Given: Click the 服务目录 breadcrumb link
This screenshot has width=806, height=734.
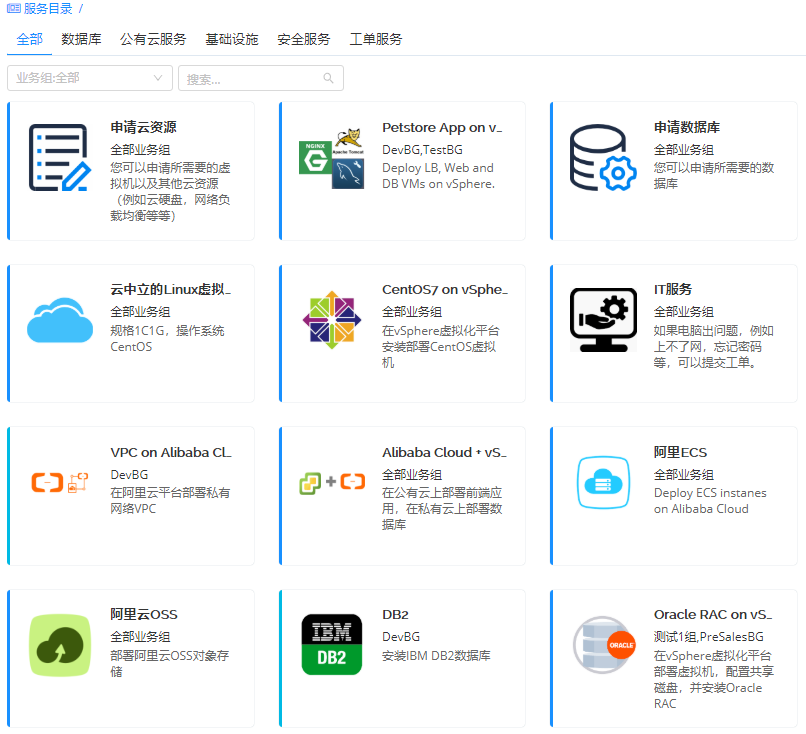Looking at the screenshot, I should [x=46, y=8].
